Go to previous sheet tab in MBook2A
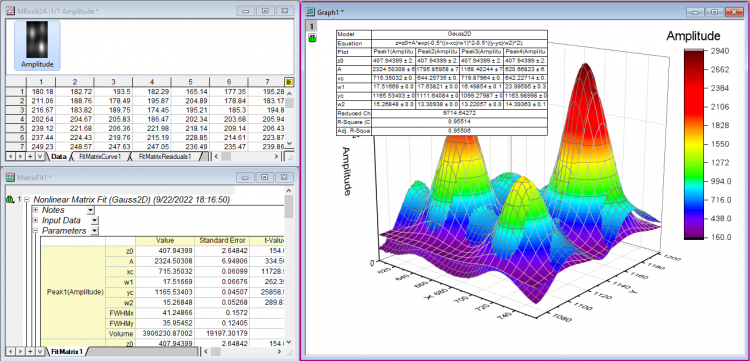750x361 pixels. coord(10,156)
